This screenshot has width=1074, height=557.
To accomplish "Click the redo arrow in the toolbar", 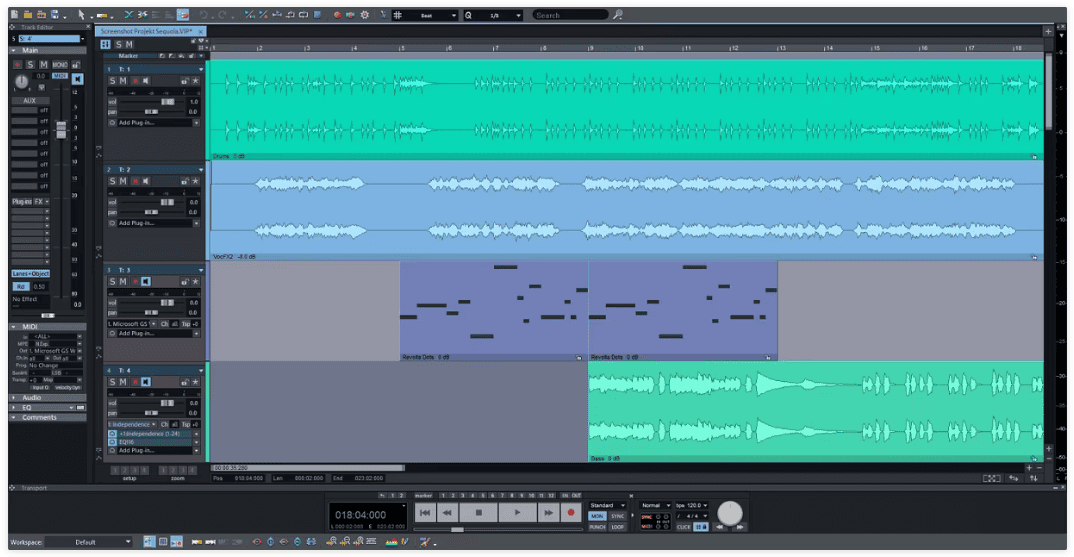I will click(222, 14).
